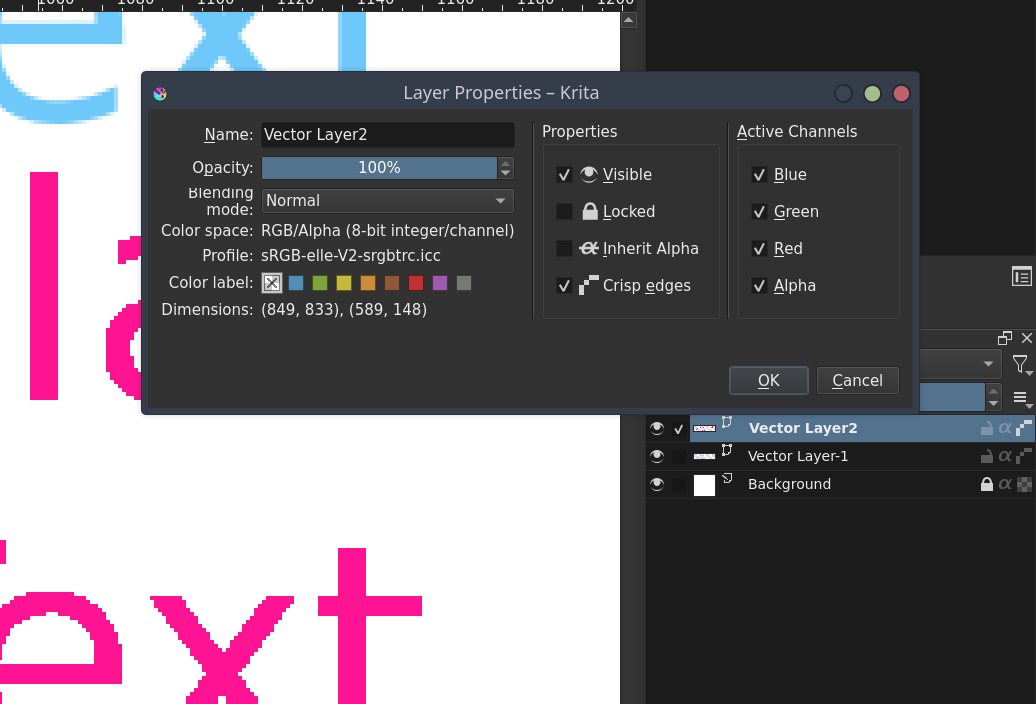1036x704 pixels.
Task: Cancel the Layer Properties dialog
Action: tap(858, 380)
